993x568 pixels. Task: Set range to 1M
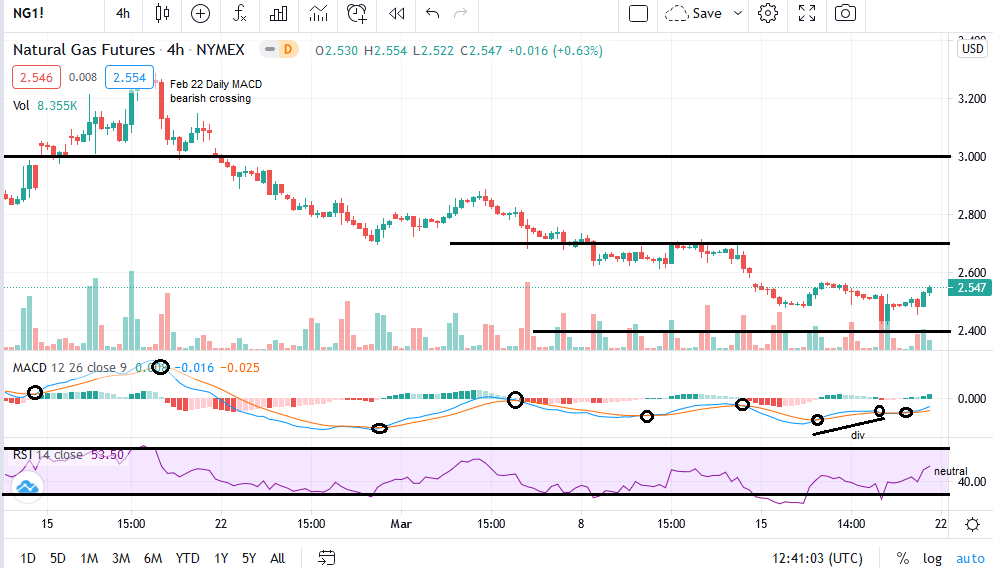click(89, 558)
